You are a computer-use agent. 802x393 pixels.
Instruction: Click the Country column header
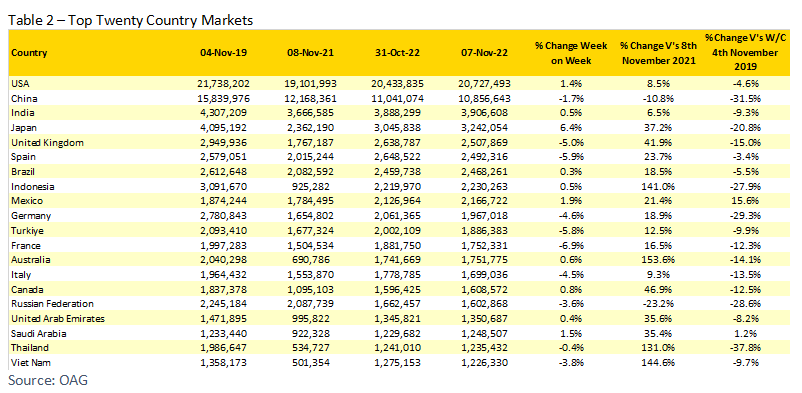coord(29,53)
